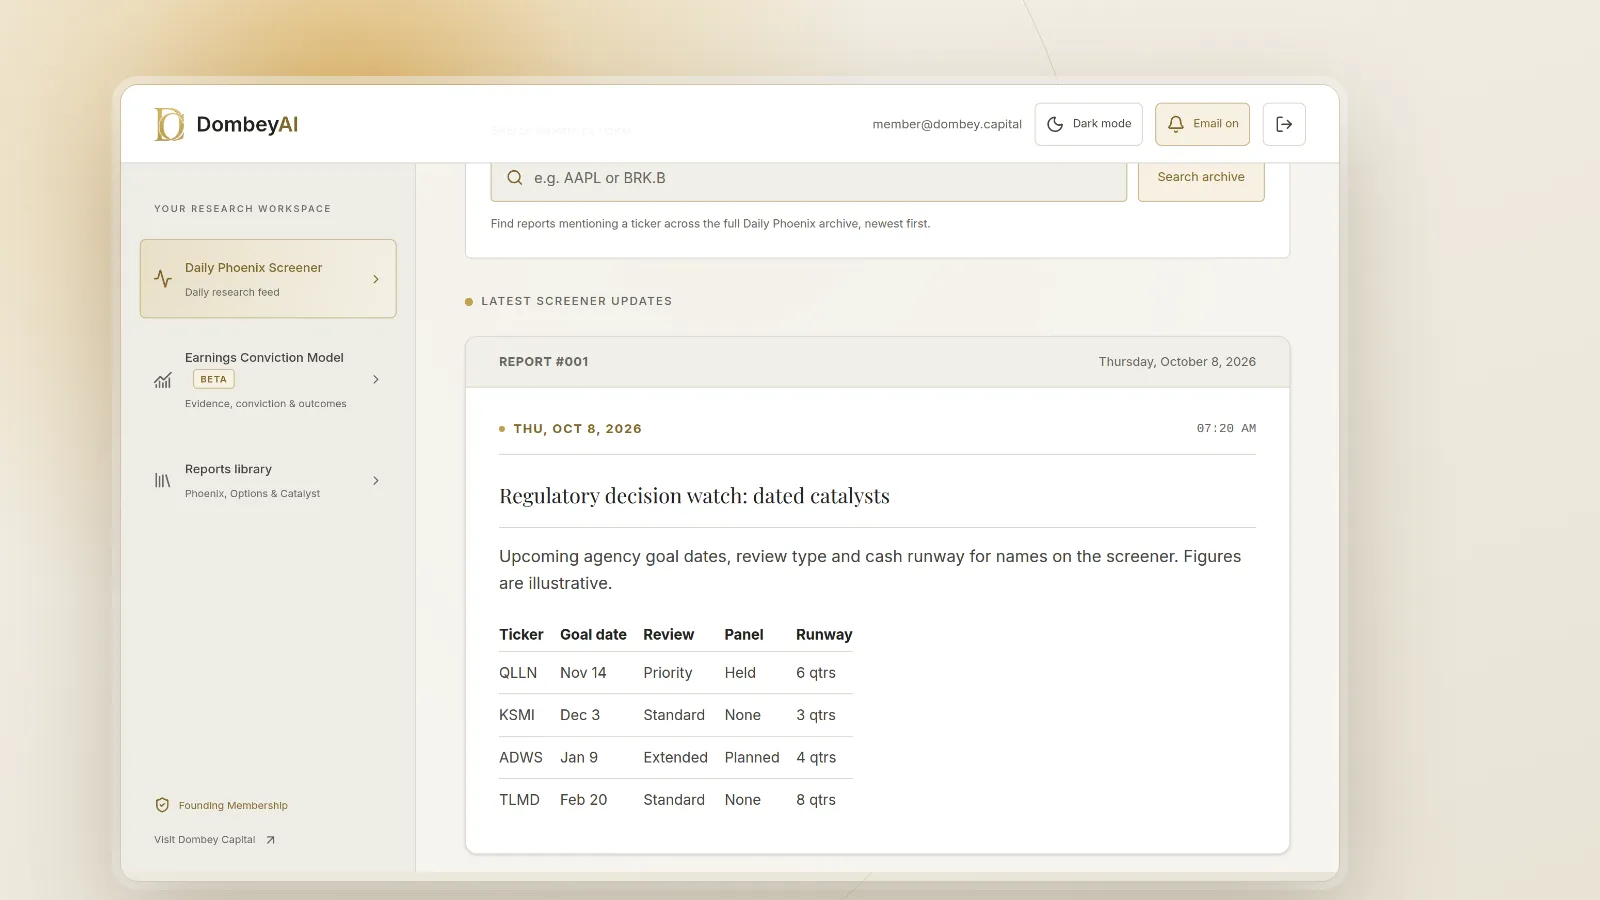Click the 'Thursday, October 8, 2026' date
The image size is (1600, 900).
pyautogui.click(x=1177, y=362)
